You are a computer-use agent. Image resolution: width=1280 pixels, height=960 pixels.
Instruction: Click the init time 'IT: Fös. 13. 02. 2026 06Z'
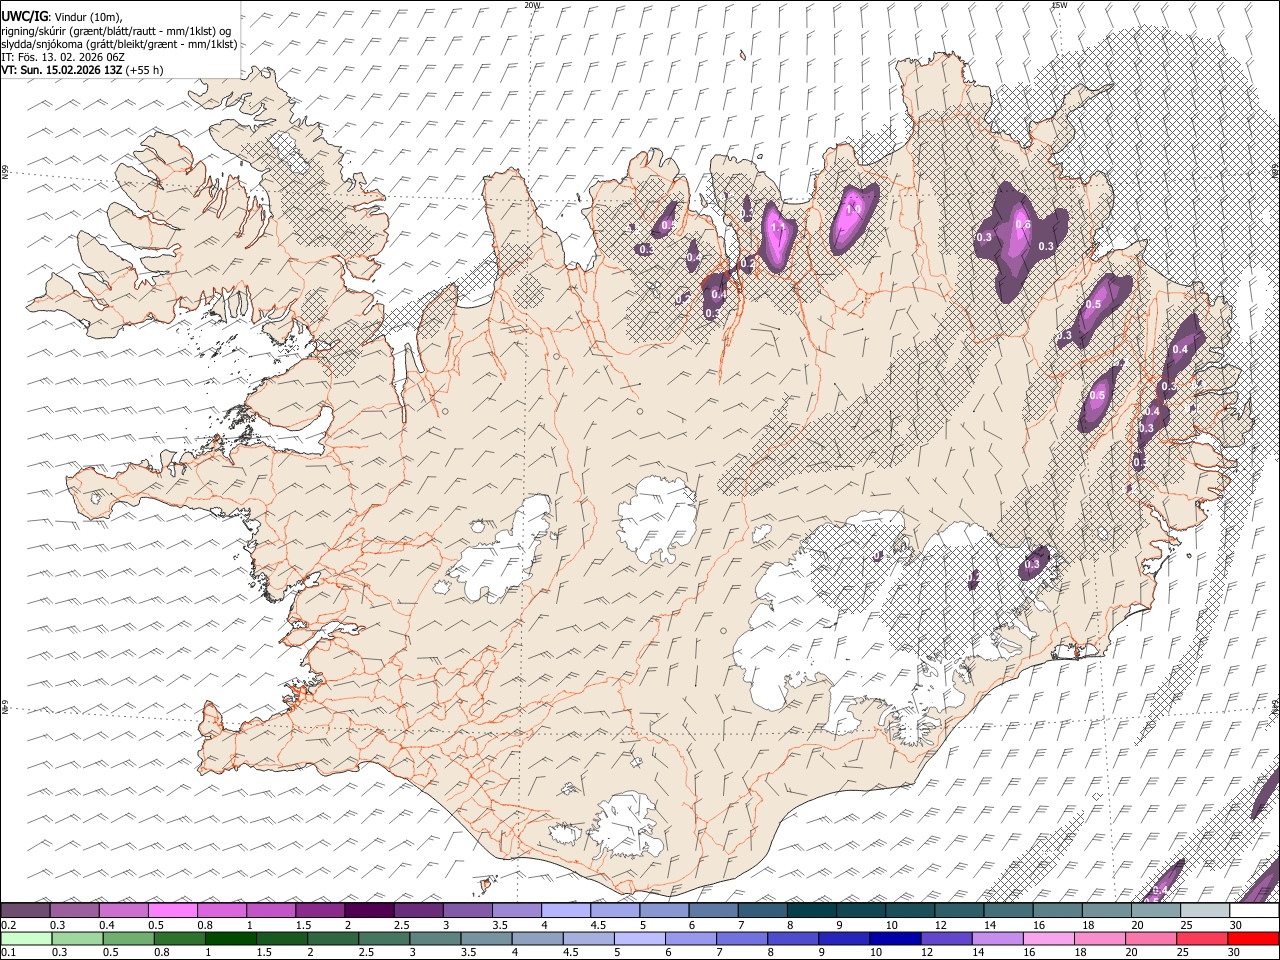pos(63,57)
